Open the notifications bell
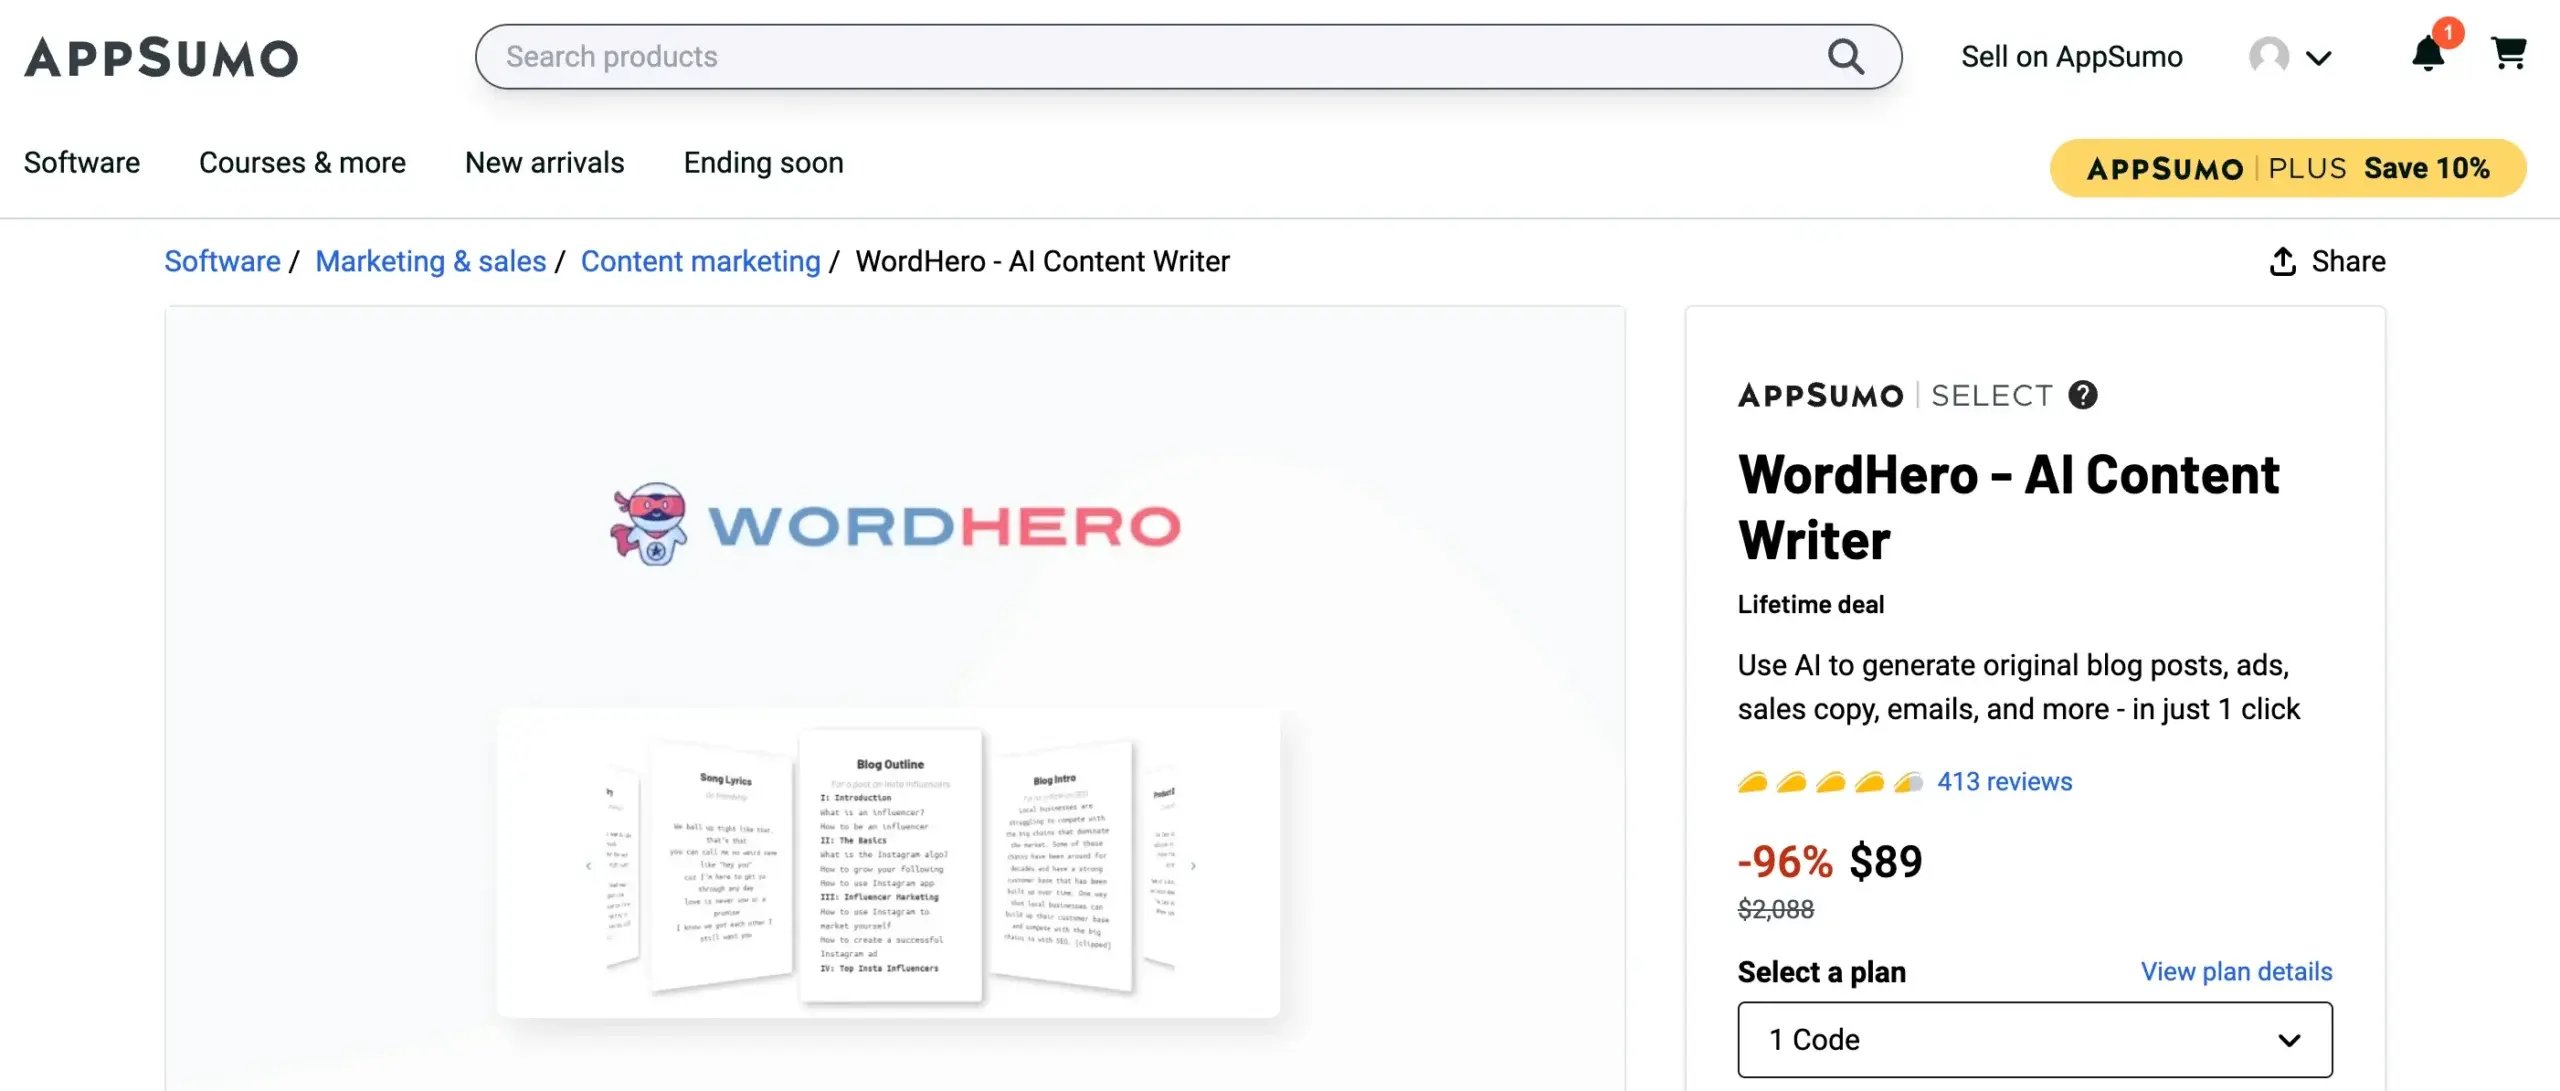This screenshot has width=2560, height=1091. click(x=2427, y=53)
